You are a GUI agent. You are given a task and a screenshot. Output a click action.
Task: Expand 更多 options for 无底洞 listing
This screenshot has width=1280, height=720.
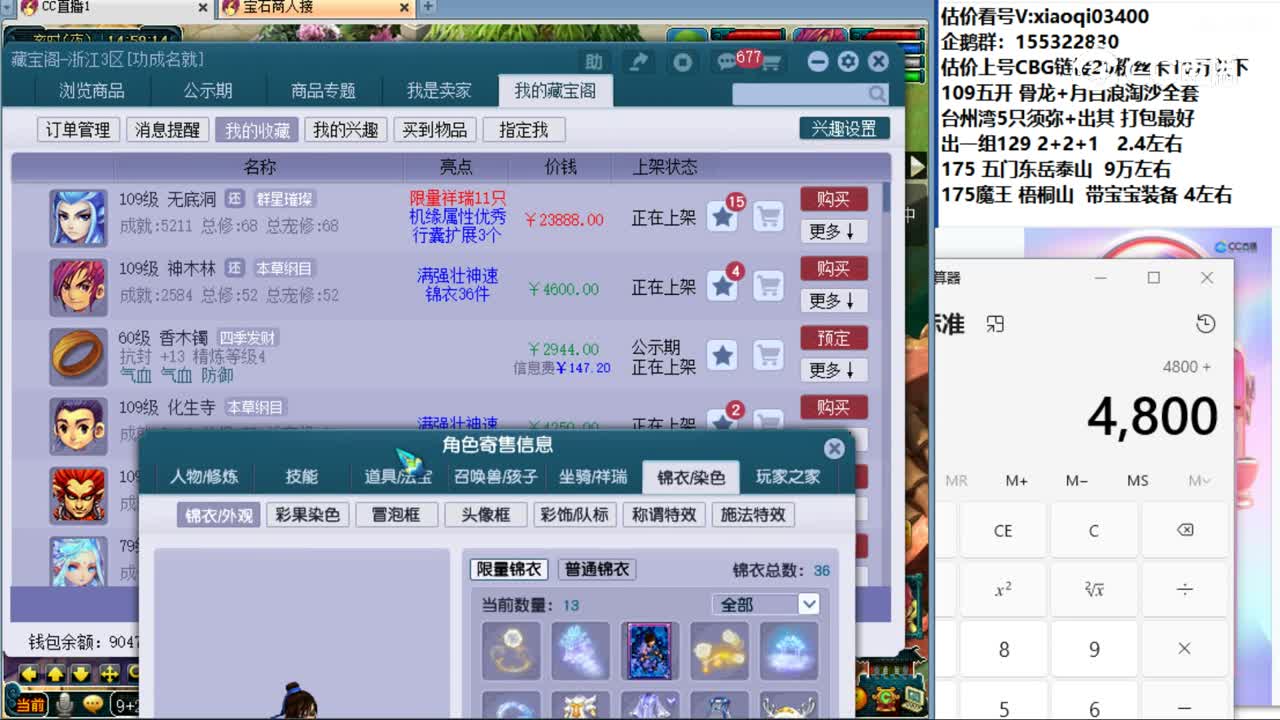833,231
